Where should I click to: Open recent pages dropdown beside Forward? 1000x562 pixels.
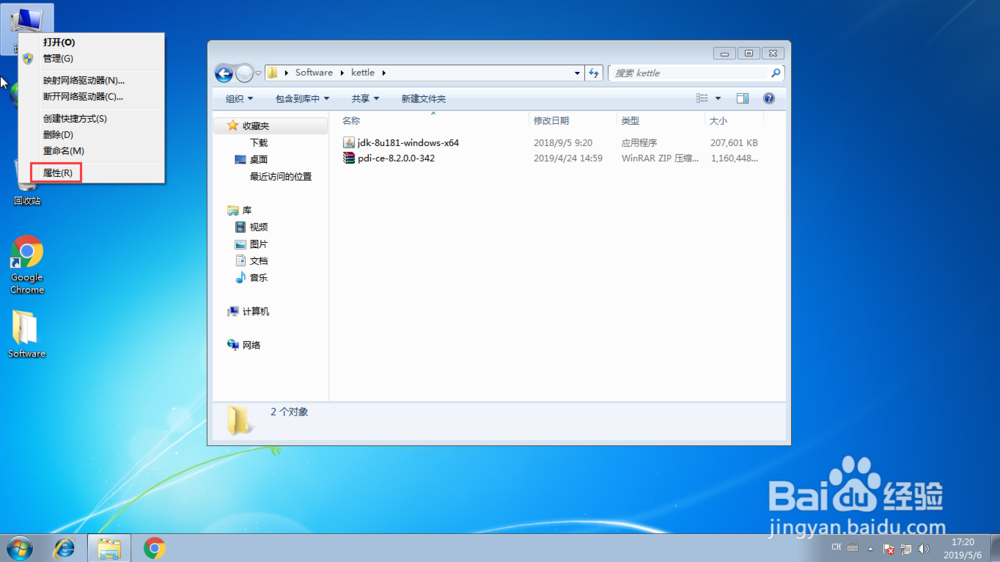[x=258, y=73]
